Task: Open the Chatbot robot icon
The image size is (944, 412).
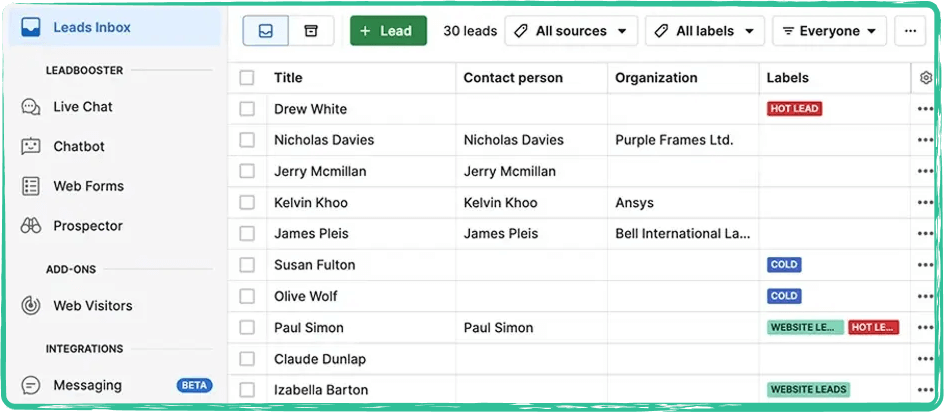Action: (31, 146)
